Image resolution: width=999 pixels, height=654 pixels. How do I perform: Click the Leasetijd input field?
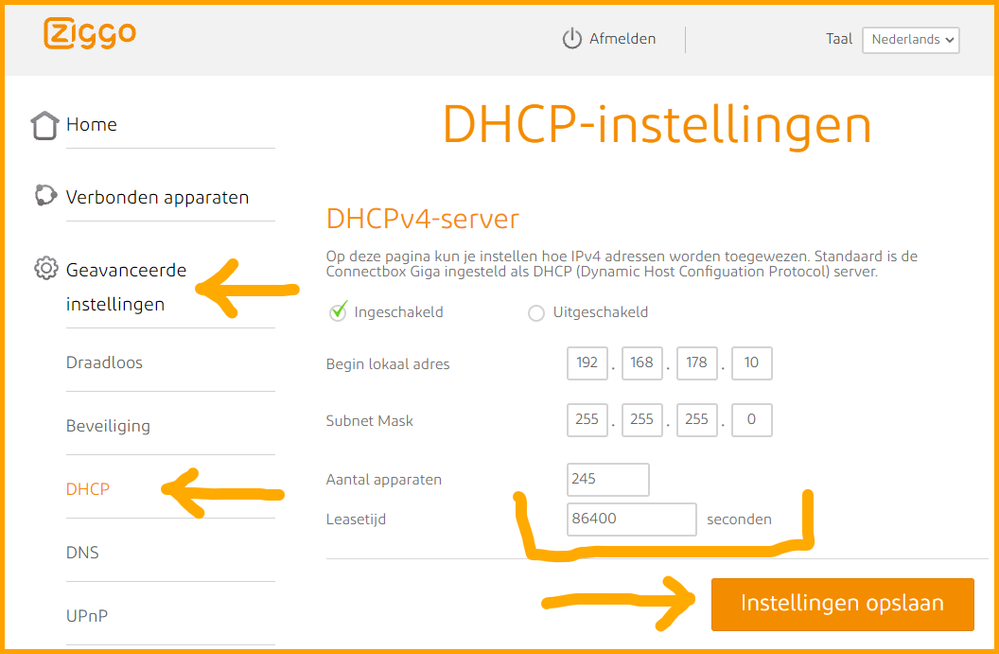(631, 520)
